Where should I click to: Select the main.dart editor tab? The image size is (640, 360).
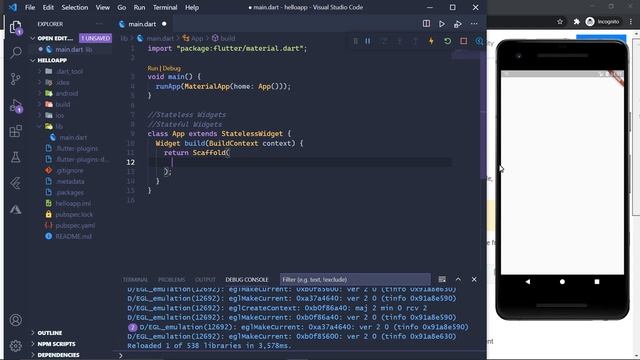(x=142, y=24)
